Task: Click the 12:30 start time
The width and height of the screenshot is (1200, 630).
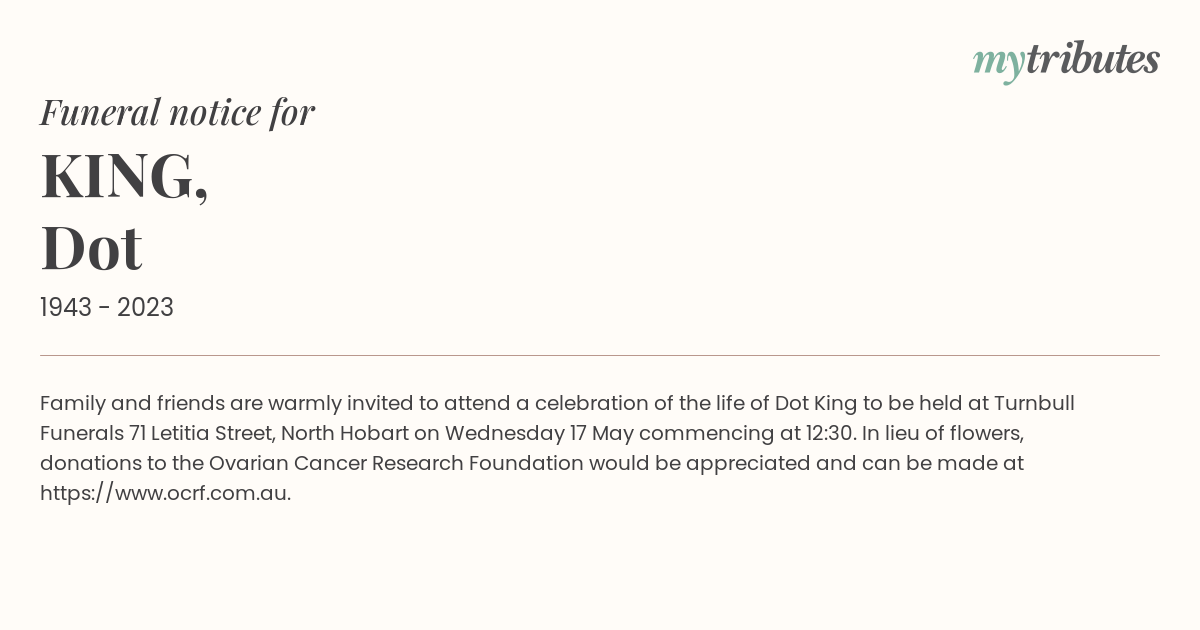Action: click(x=832, y=433)
